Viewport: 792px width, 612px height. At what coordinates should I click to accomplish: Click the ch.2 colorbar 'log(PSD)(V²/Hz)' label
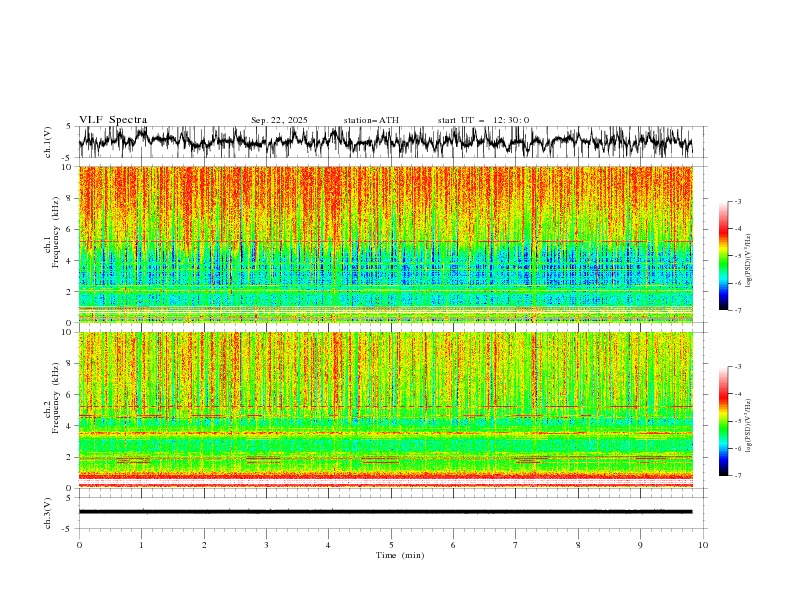point(749,426)
